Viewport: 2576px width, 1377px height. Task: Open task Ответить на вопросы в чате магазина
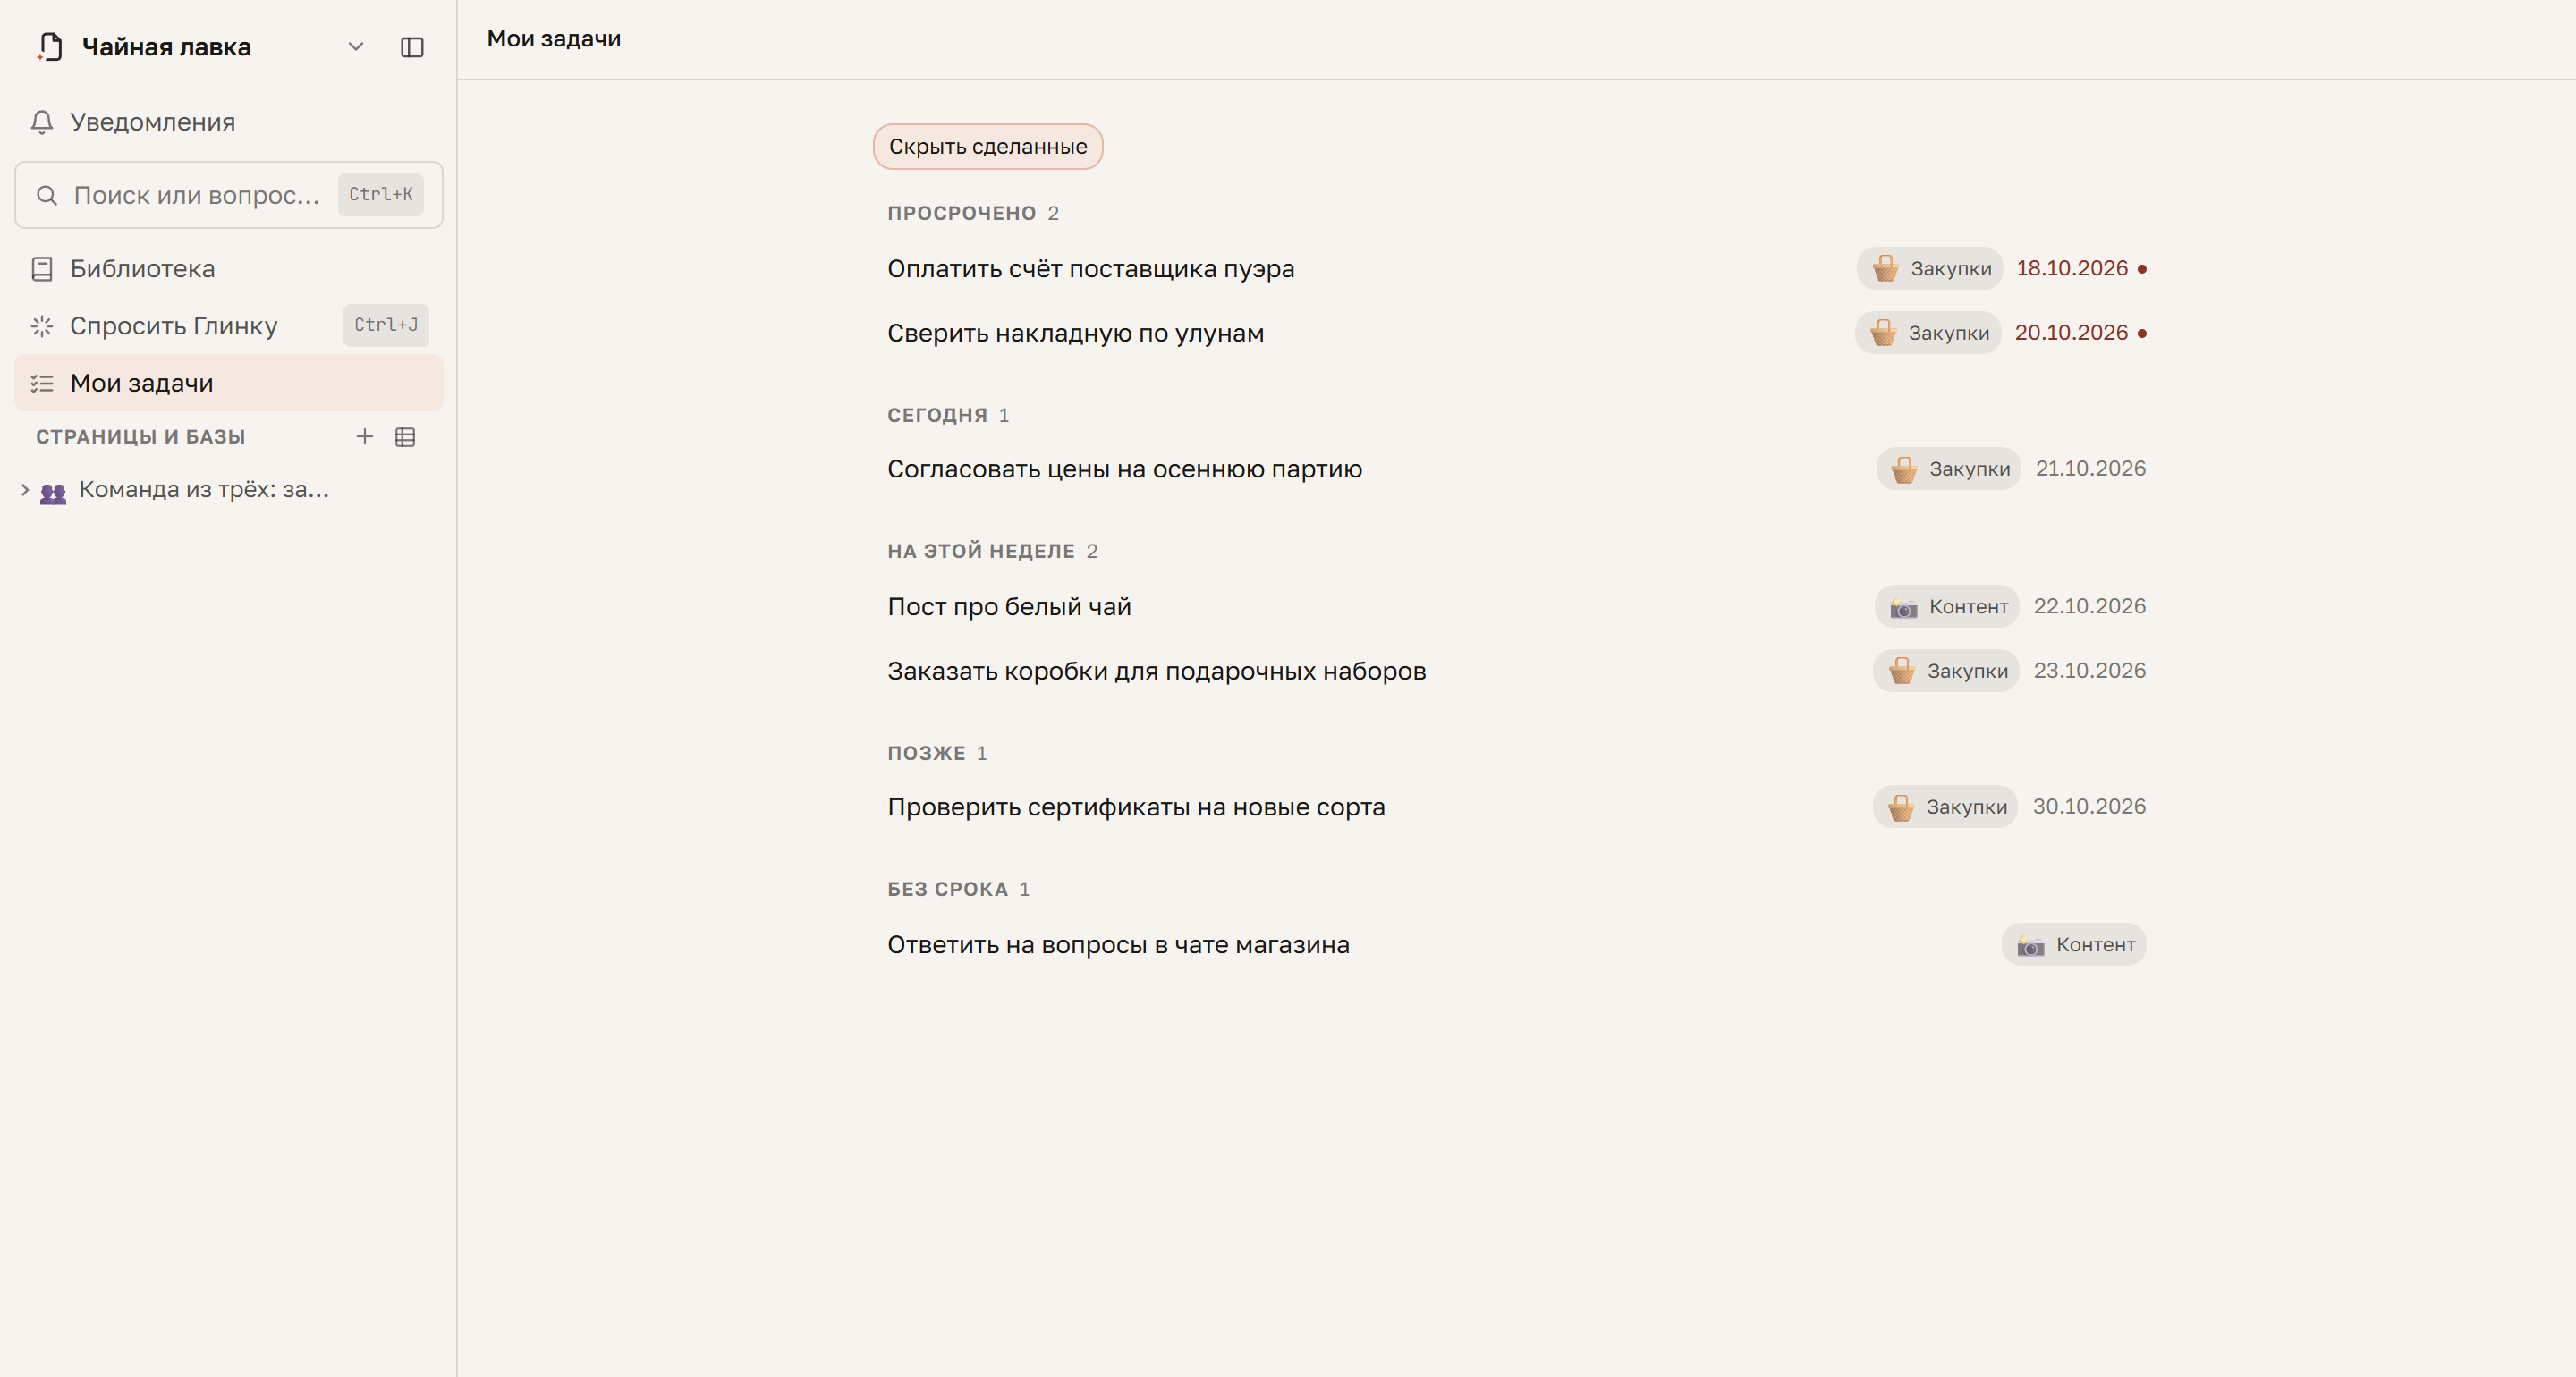coord(1118,945)
